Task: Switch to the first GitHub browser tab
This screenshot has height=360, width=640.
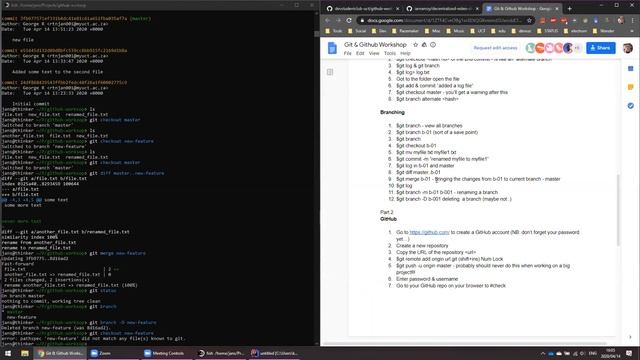Action: click(x=361, y=9)
